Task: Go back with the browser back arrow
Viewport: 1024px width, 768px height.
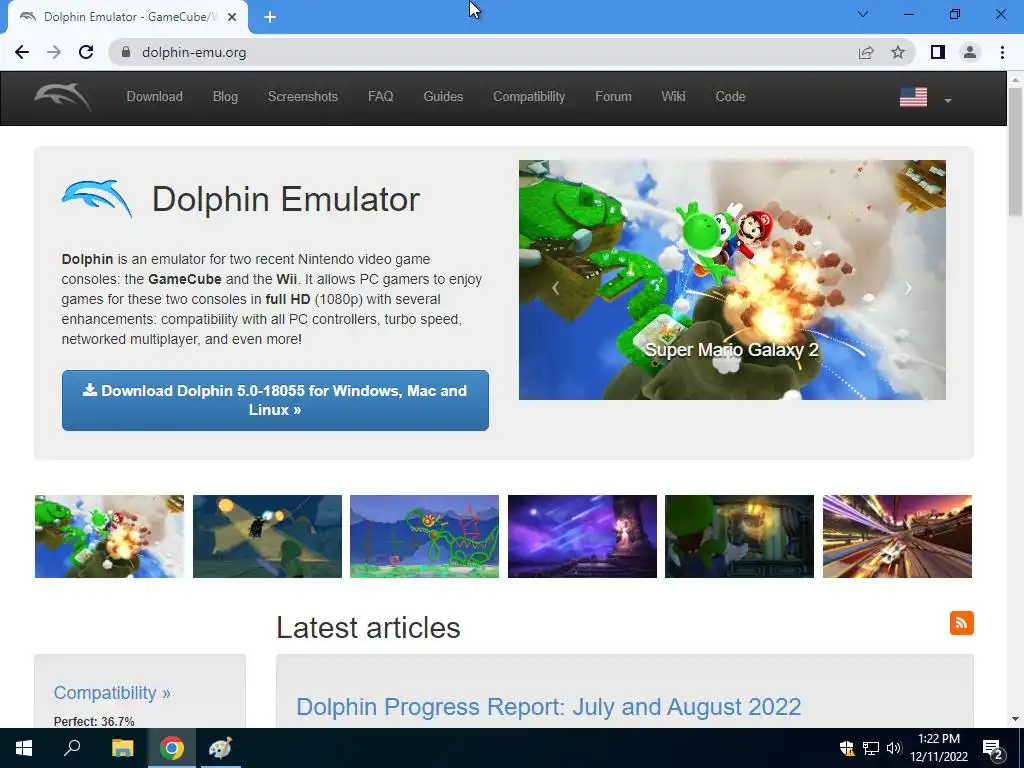Action: click(x=22, y=52)
